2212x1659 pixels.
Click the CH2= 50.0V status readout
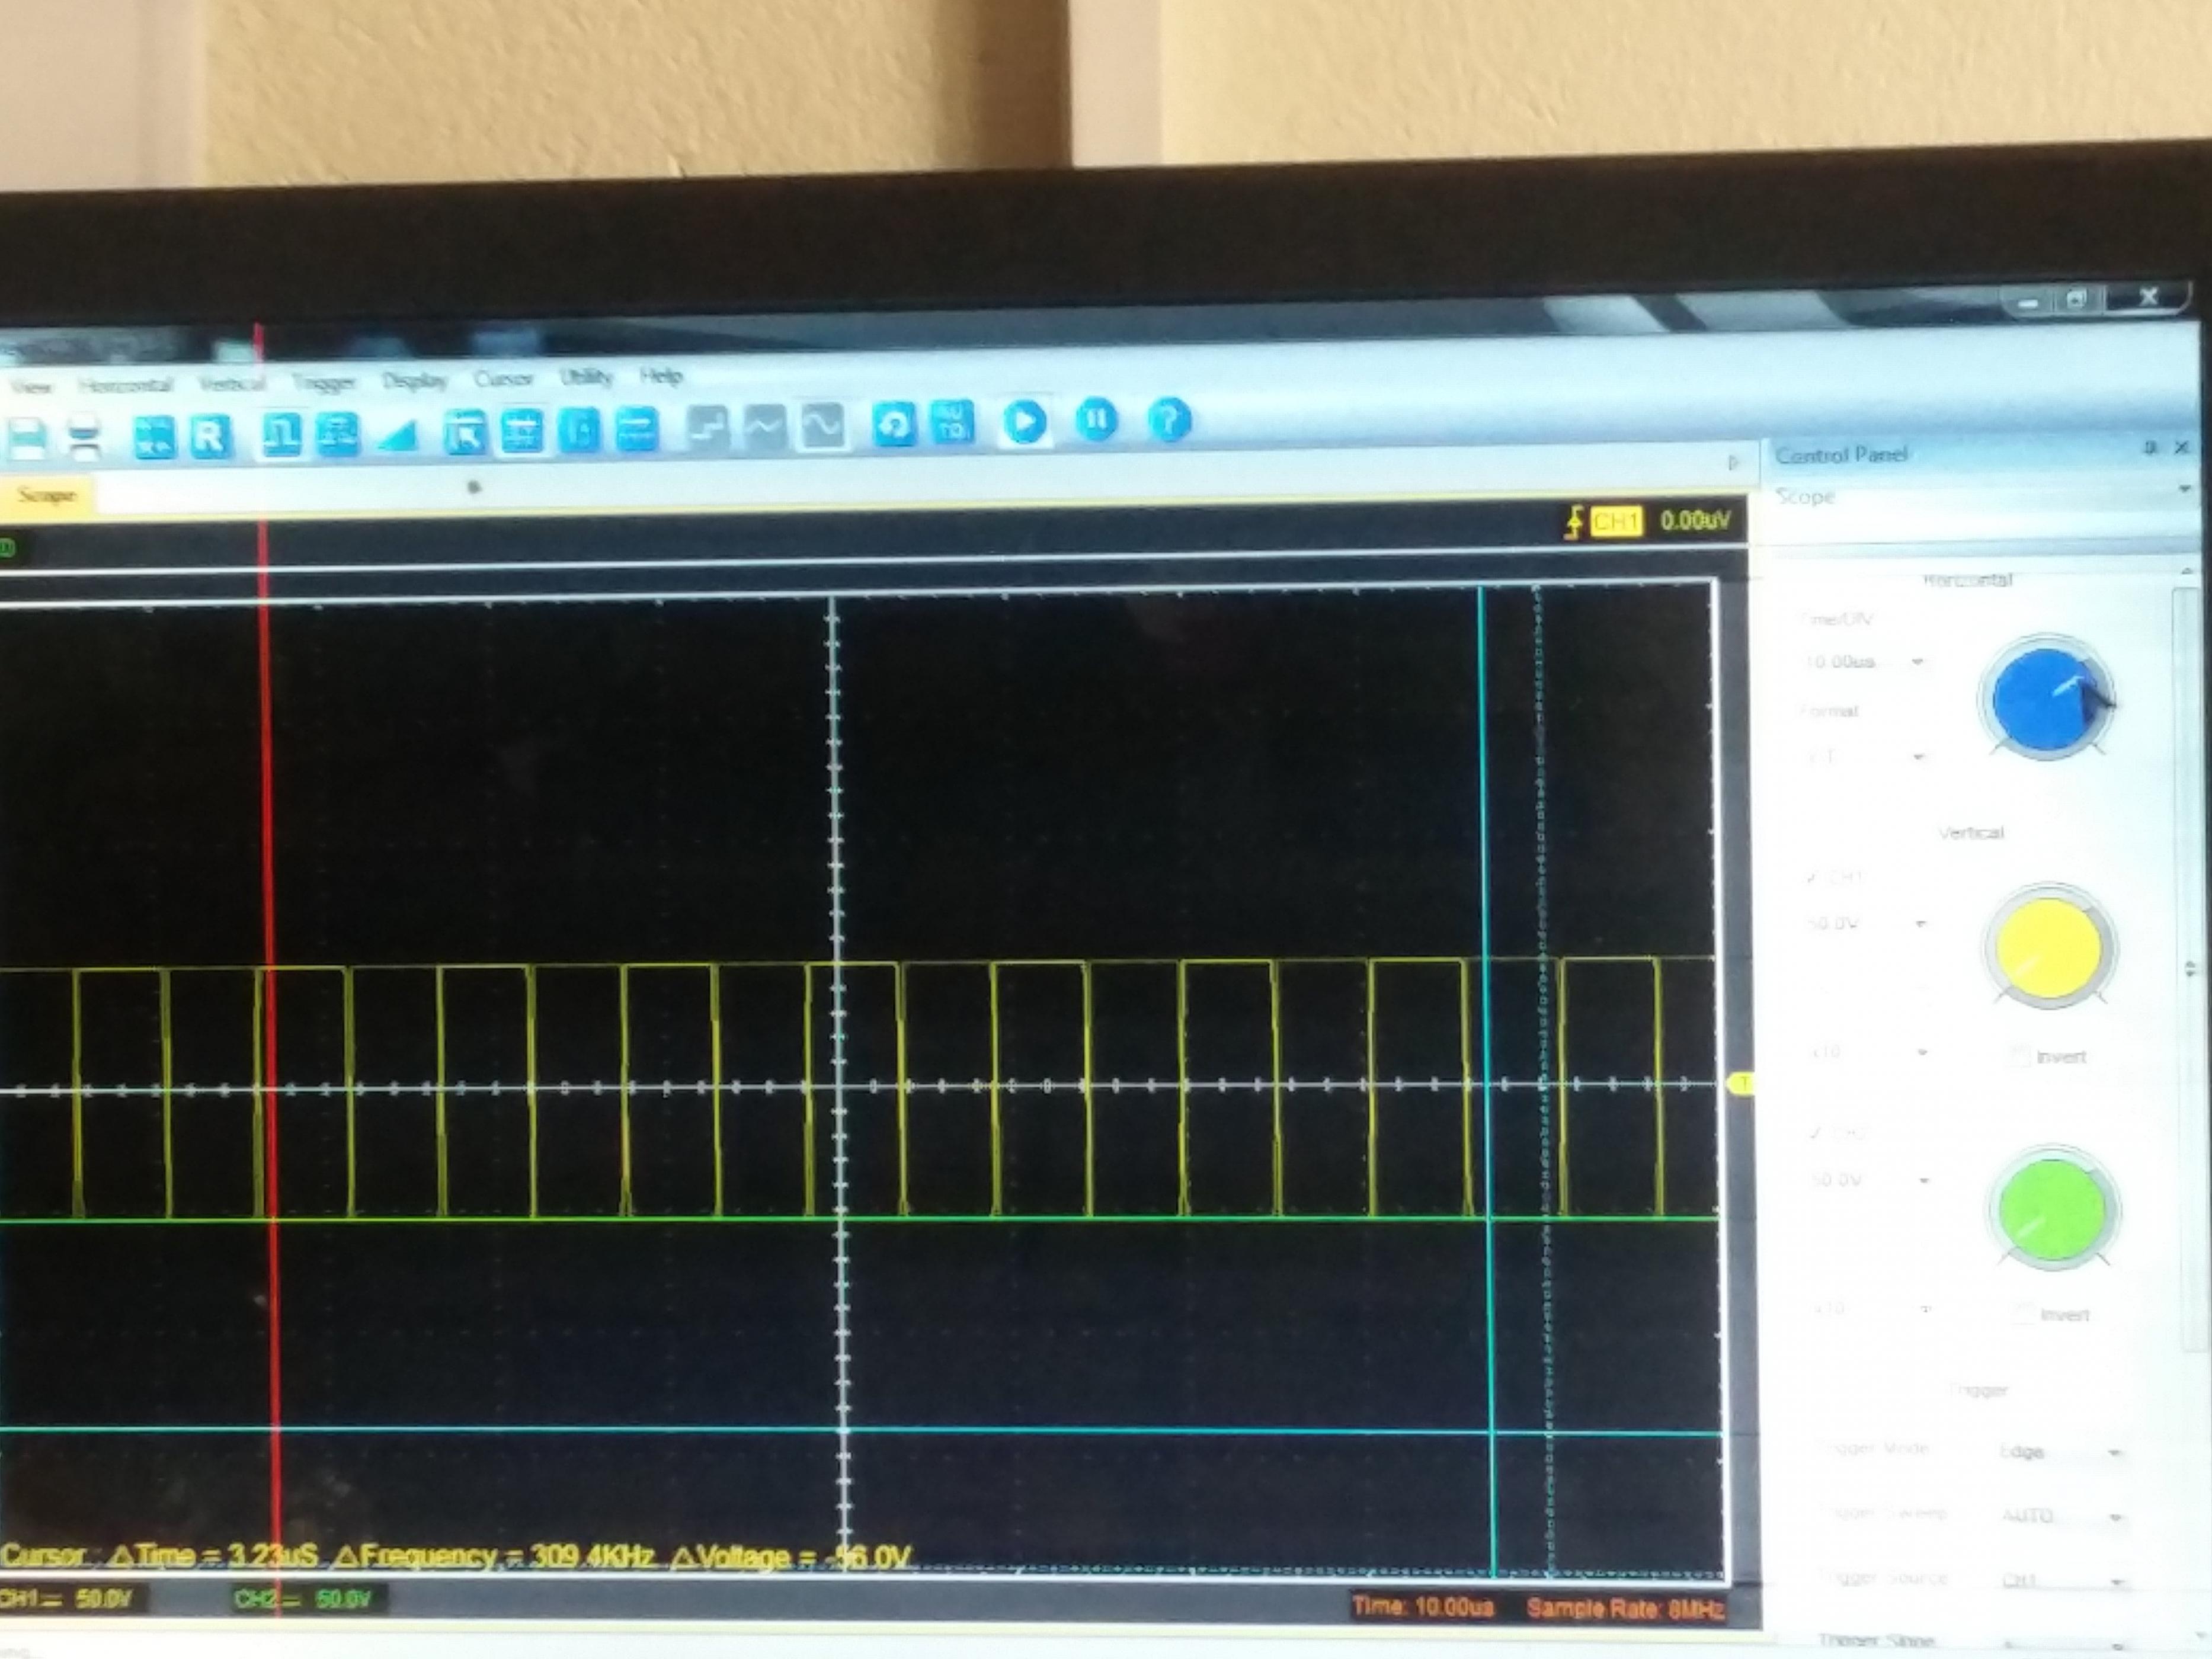302,1599
